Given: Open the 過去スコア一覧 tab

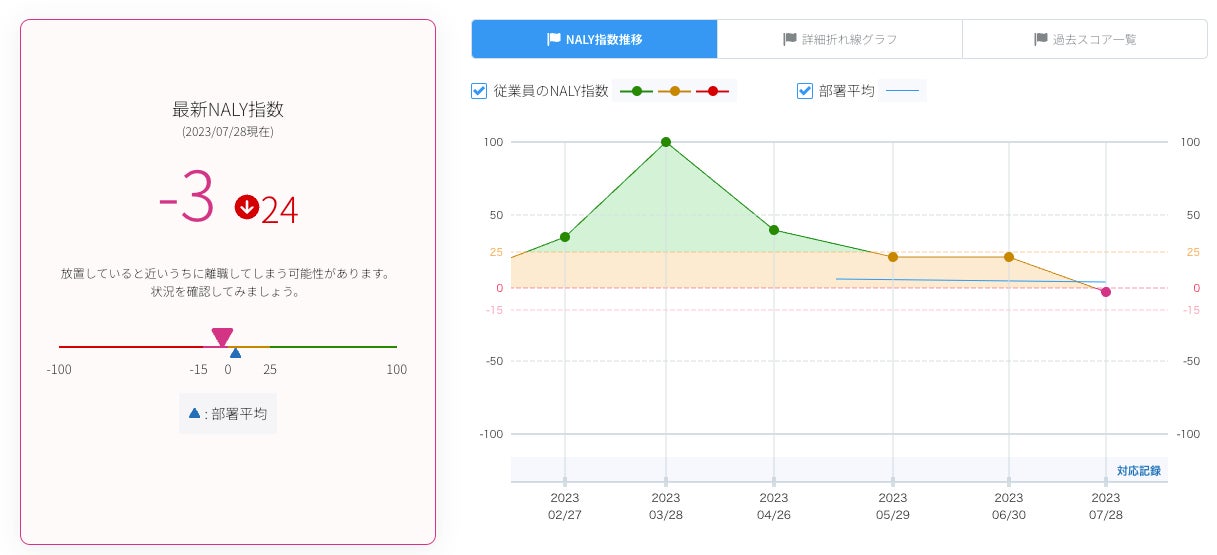Looking at the screenshot, I should [1085, 40].
